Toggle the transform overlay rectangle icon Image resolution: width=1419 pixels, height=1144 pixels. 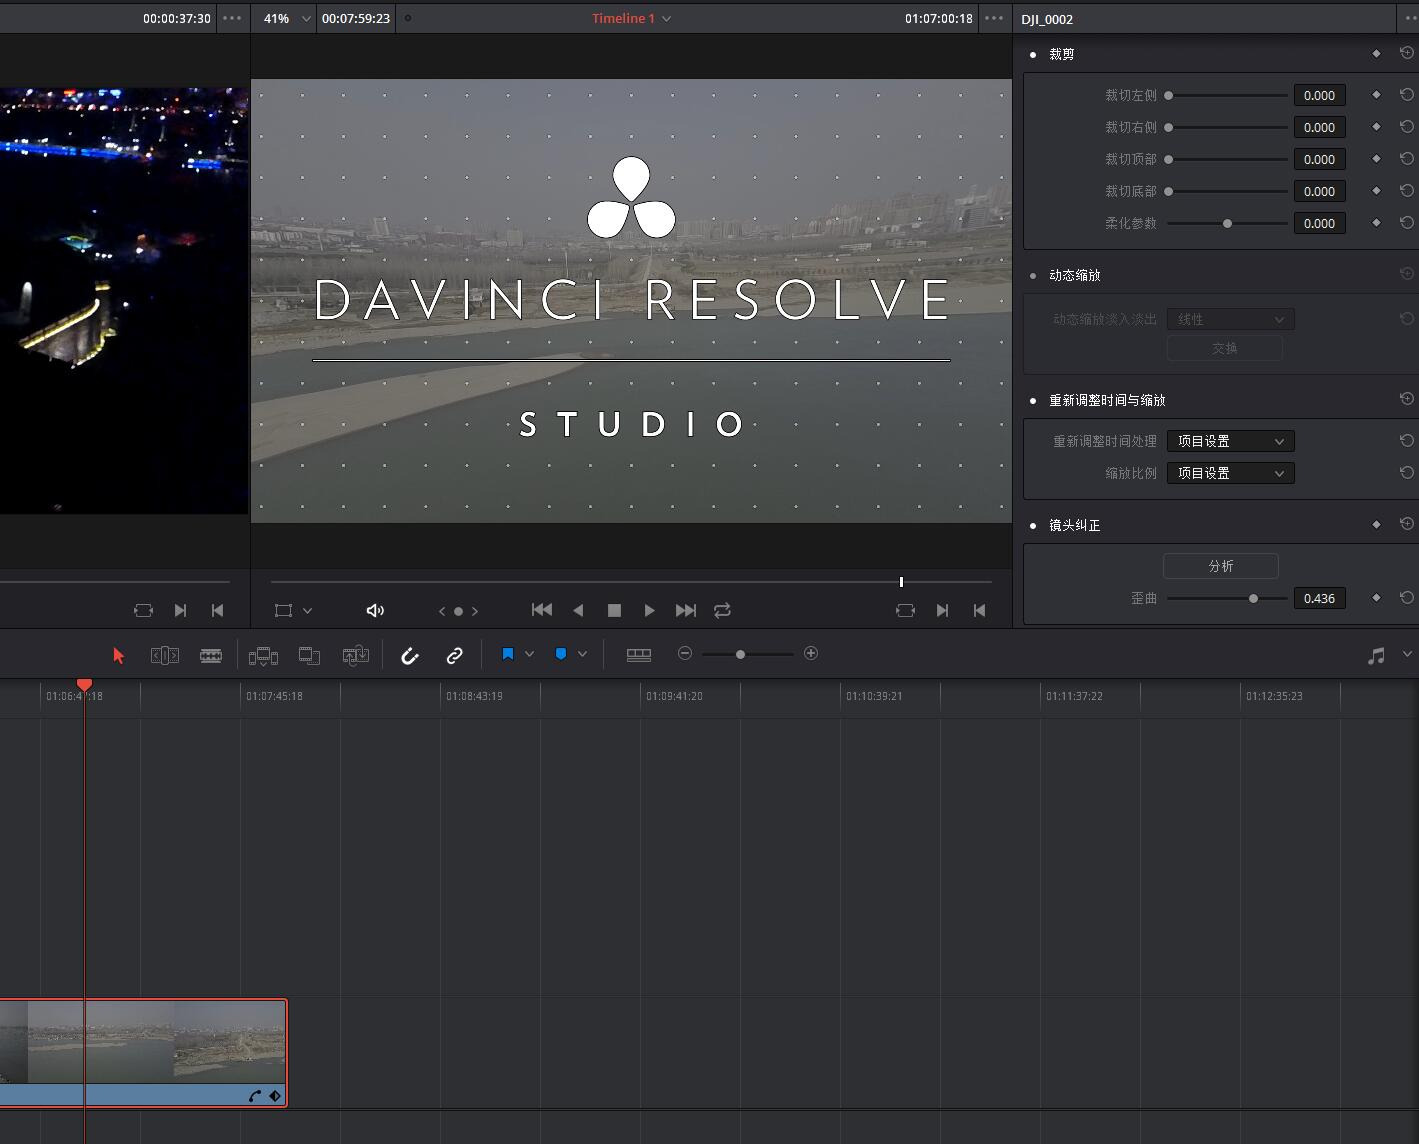pos(284,610)
